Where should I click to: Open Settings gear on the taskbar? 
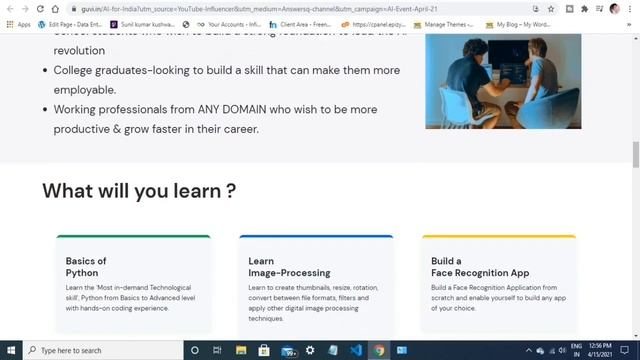(x=310, y=350)
